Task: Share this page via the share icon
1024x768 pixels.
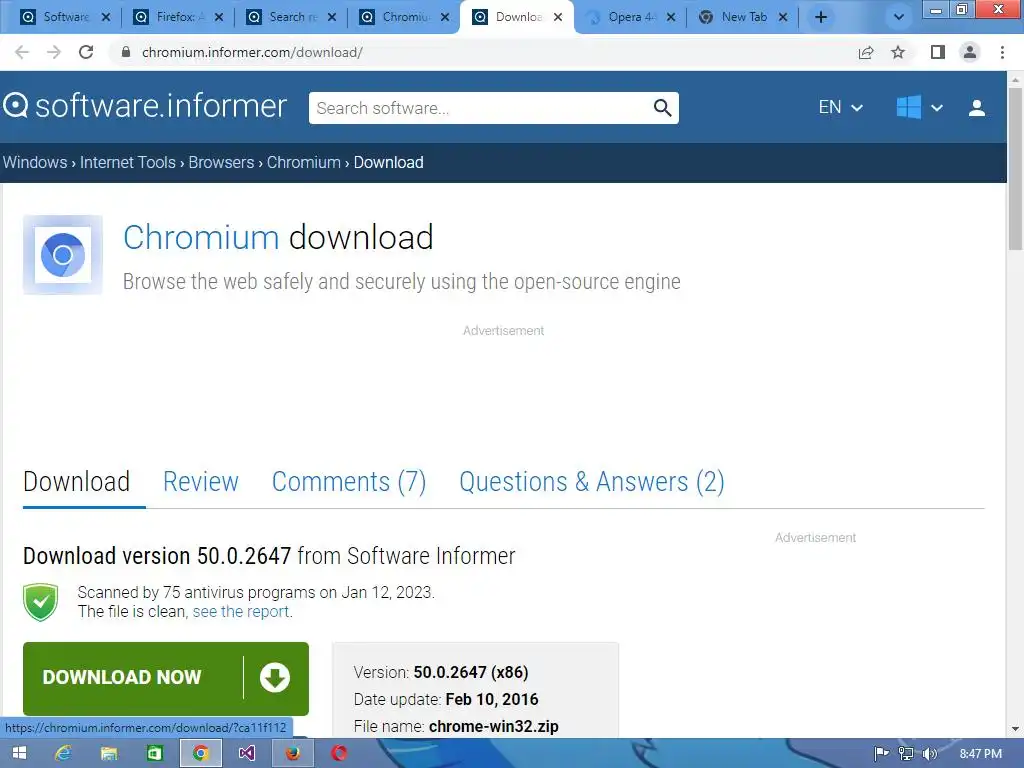Action: click(866, 52)
